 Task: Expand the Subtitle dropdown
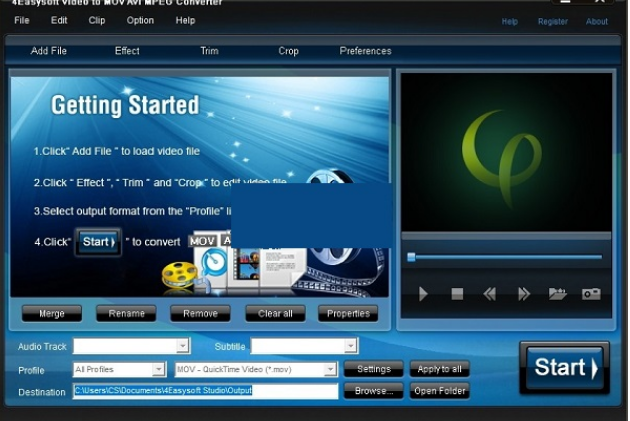coord(351,346)
